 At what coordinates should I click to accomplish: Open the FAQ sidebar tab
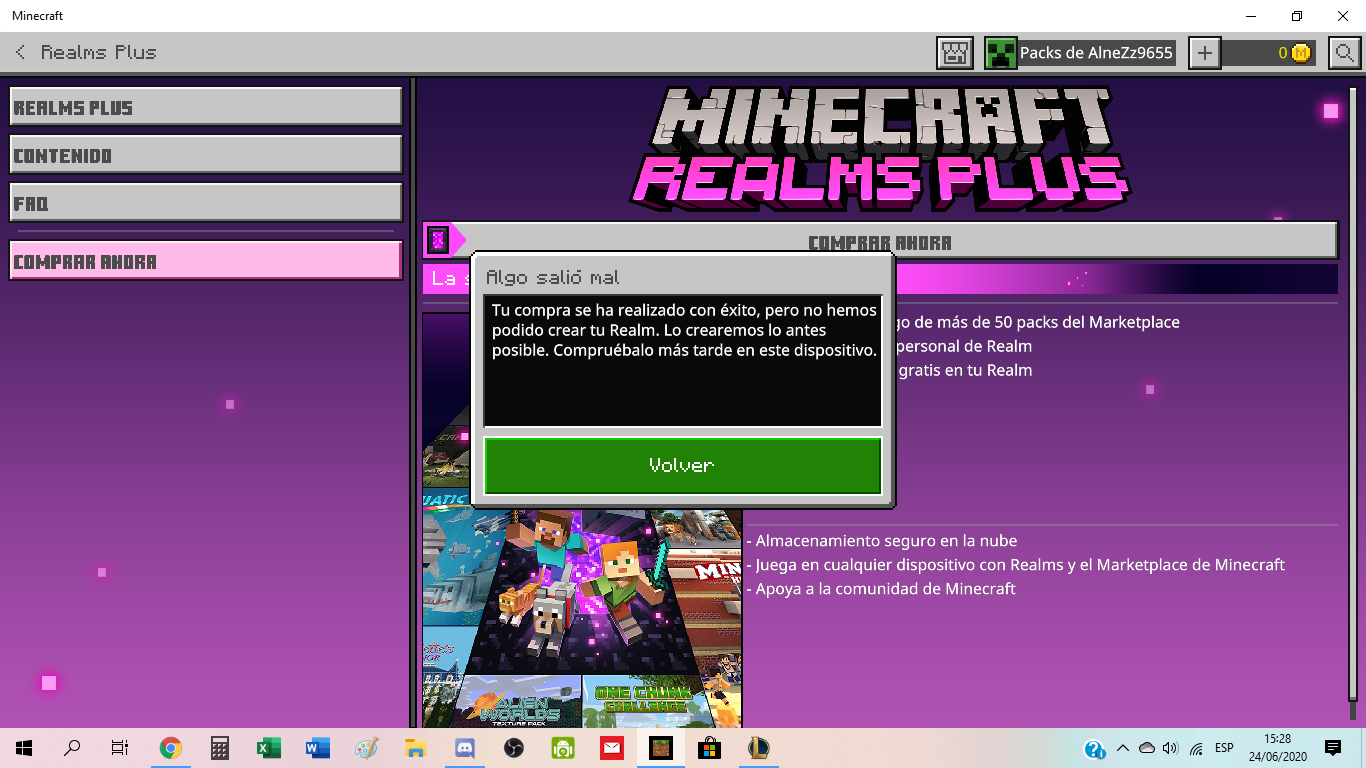[206, 203]
